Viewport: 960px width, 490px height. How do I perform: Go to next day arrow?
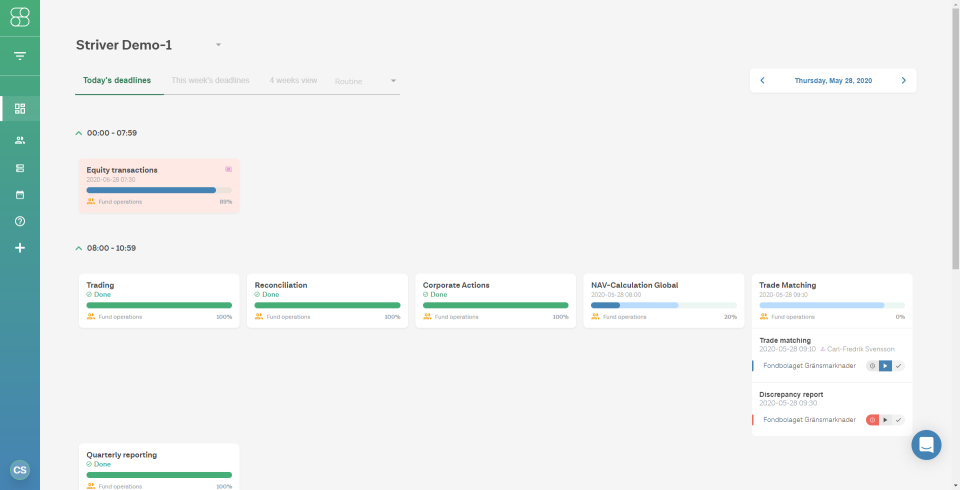coord(904,80)
